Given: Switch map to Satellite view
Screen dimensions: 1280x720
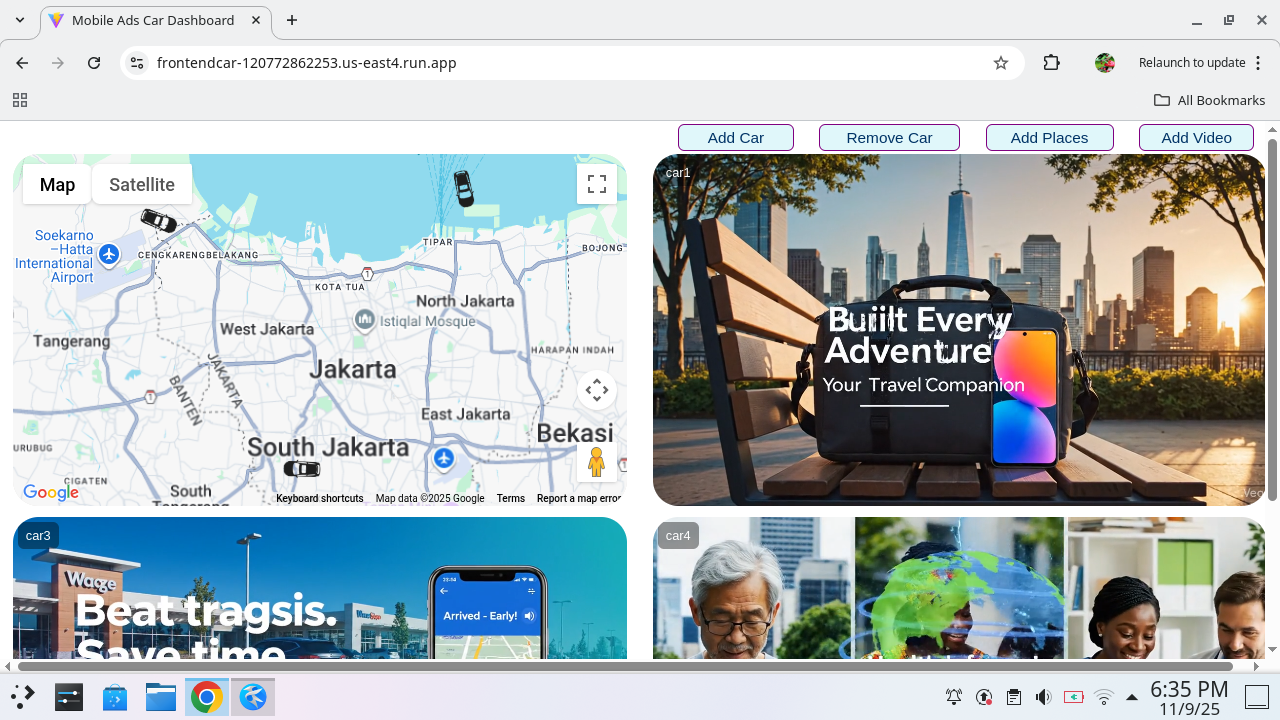Looking at the screenshot, I should pyautogui.click(x=142, y=184).
